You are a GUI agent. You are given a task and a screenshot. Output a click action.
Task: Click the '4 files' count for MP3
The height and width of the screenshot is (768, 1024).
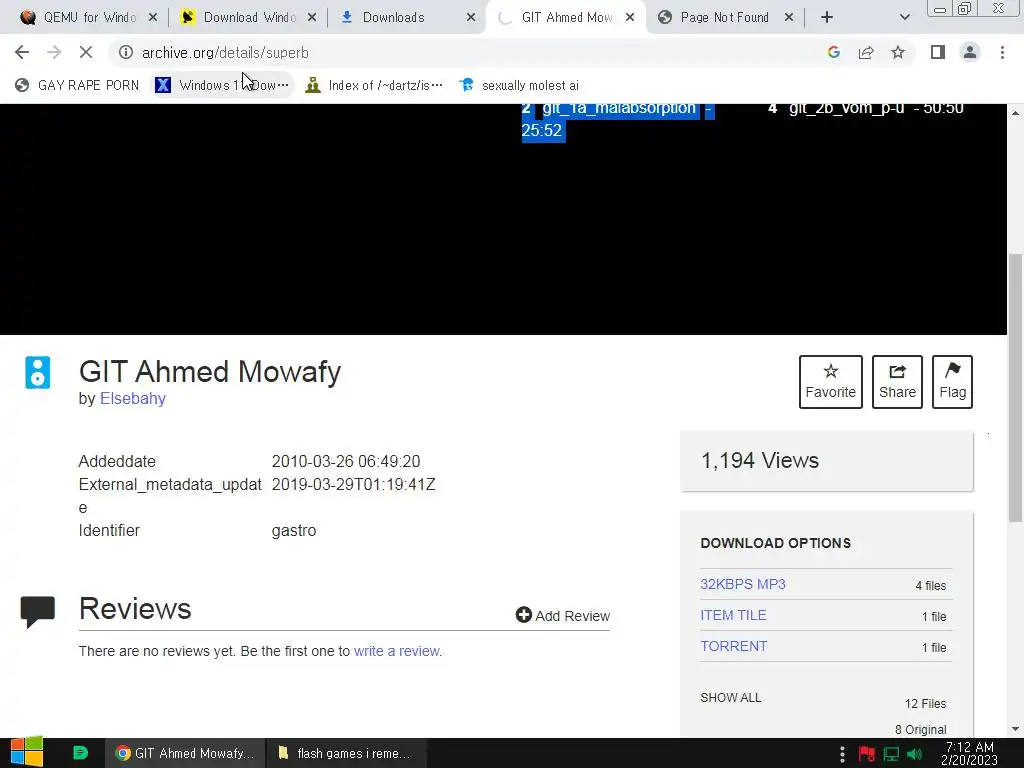(x=931, y=585)
